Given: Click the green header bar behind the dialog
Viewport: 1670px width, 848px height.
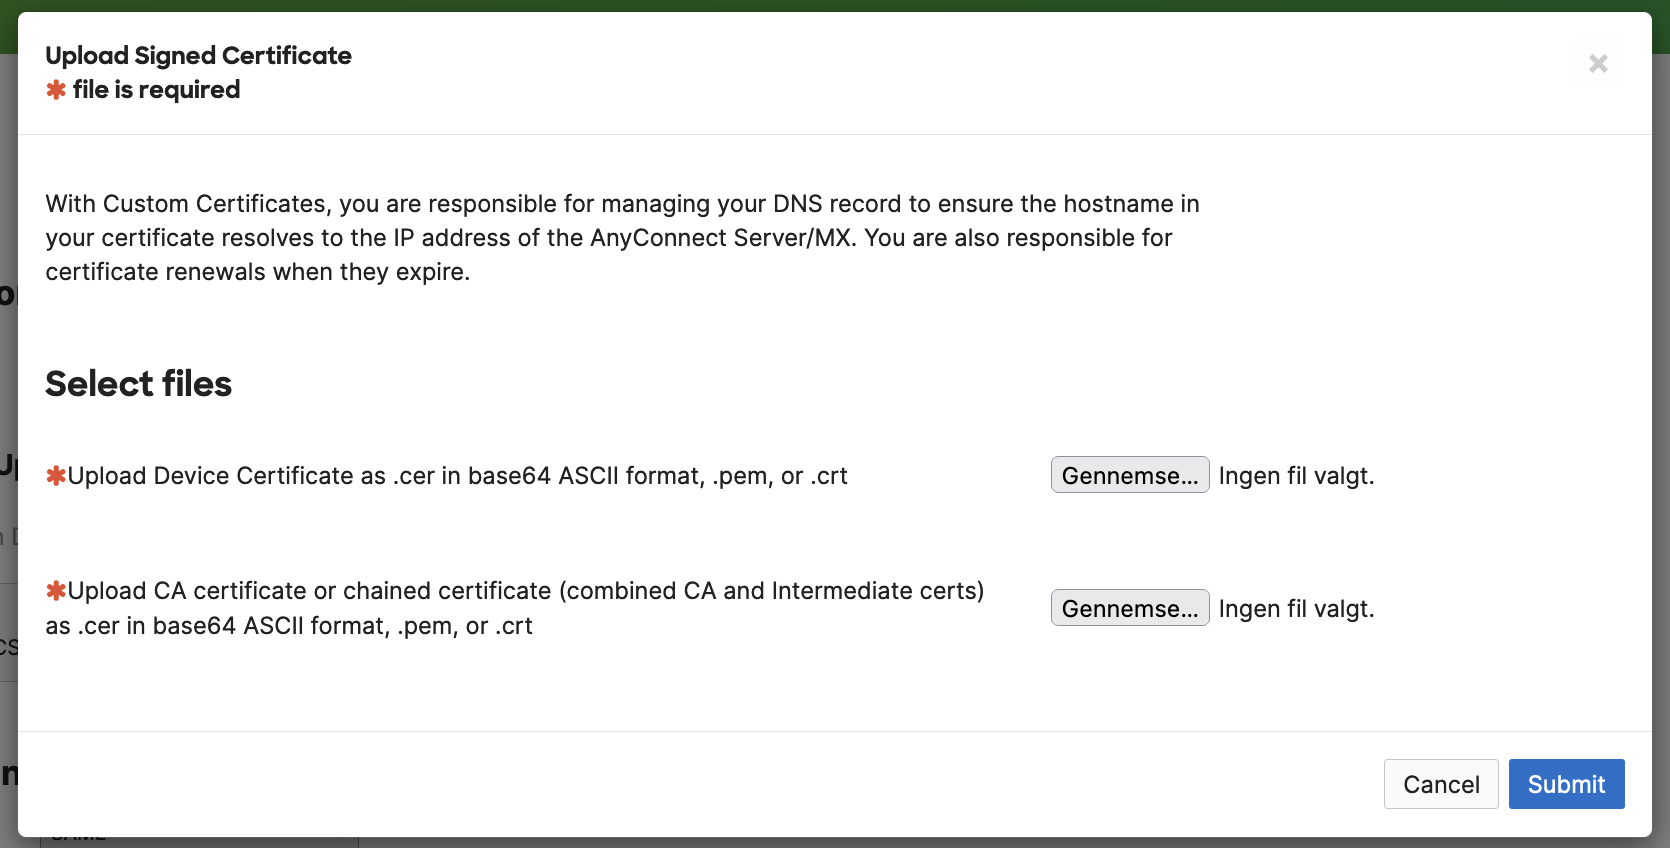Looking at the screenshot, I should pos(835,5).
